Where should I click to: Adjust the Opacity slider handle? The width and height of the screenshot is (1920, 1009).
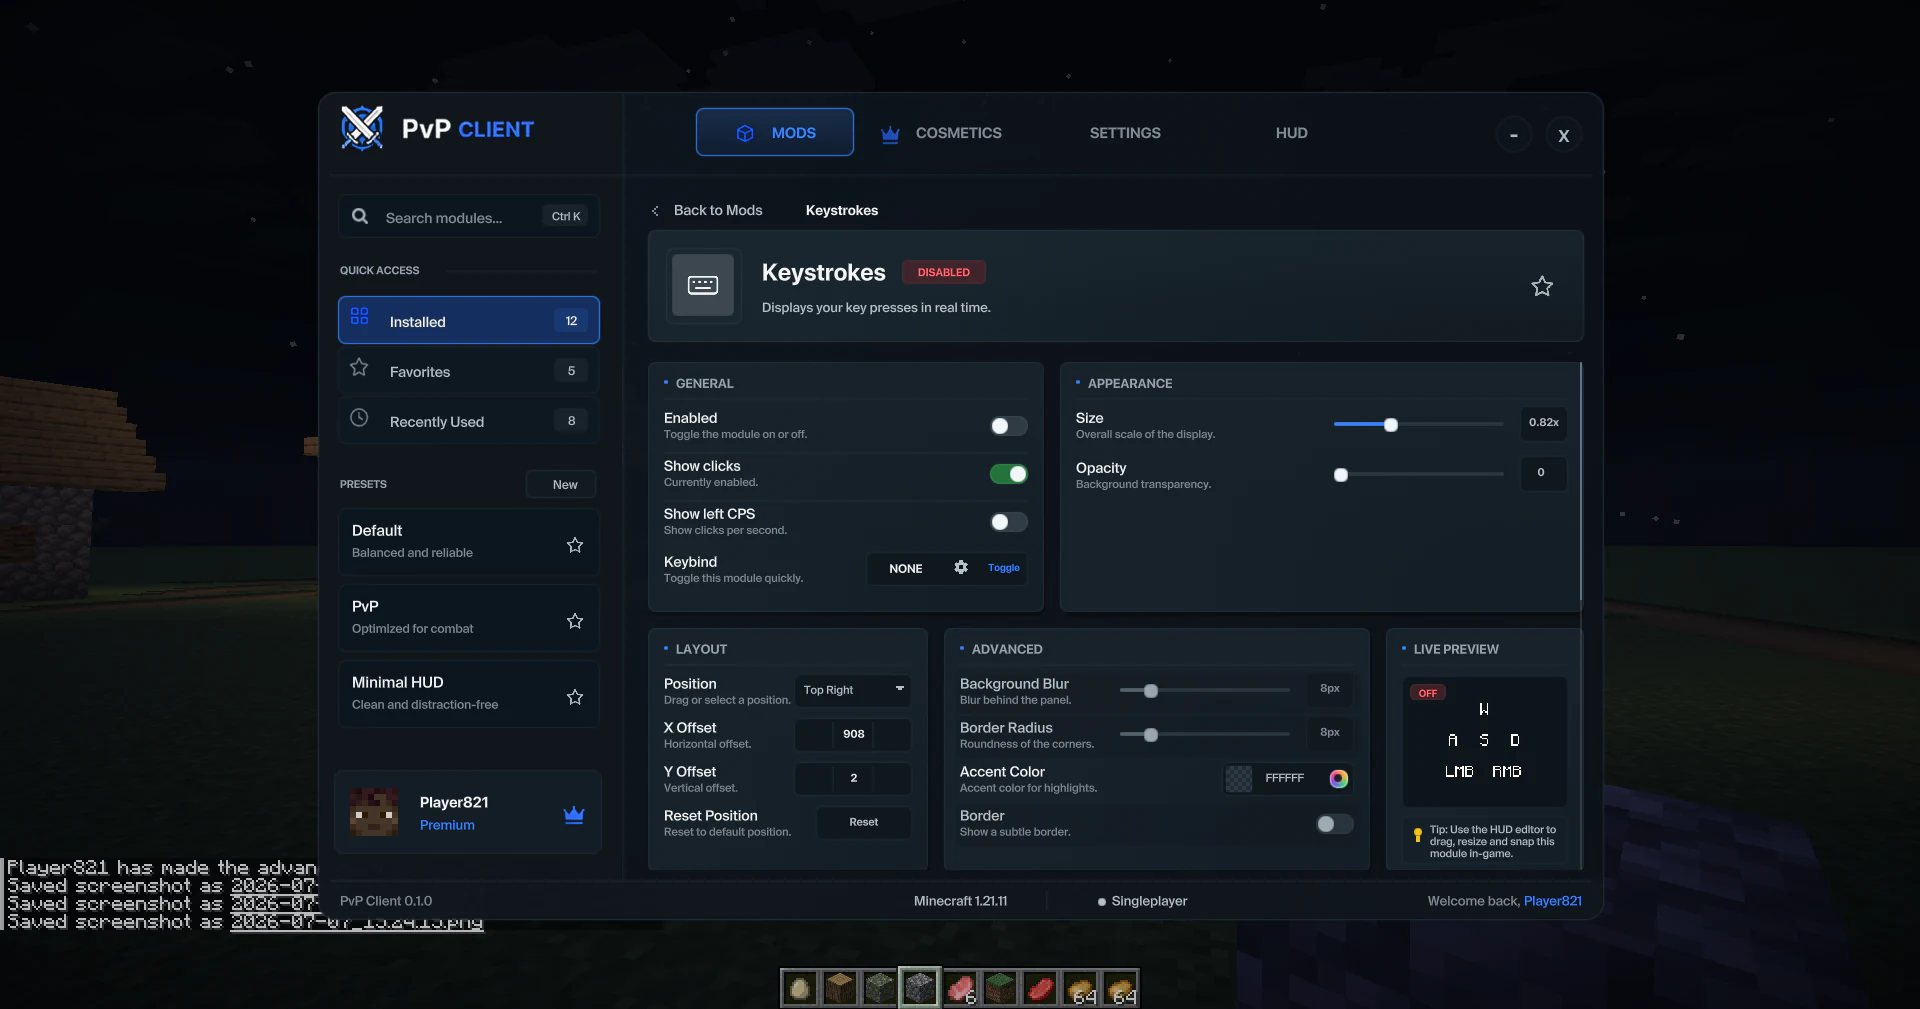coord(1341,475)
